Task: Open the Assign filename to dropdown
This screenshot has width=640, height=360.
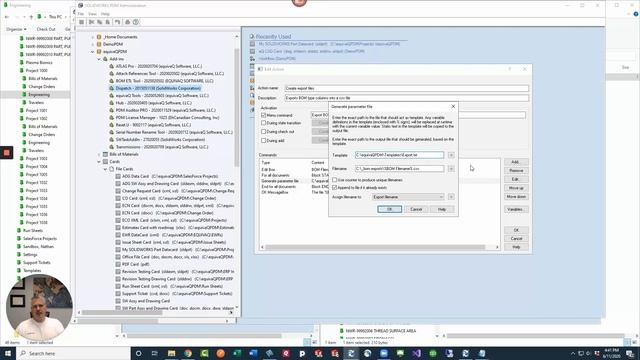Action: (408, 197)
